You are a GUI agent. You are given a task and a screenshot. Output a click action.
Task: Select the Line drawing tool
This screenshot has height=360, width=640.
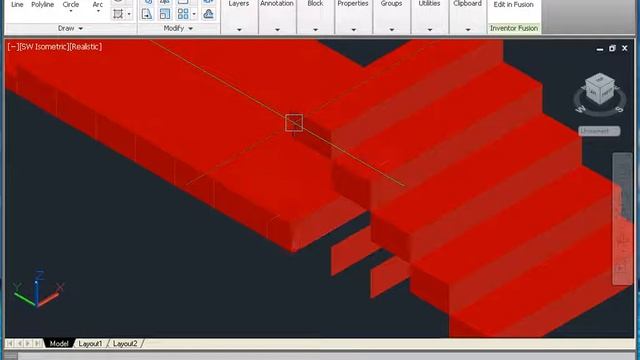coord(17,4)
